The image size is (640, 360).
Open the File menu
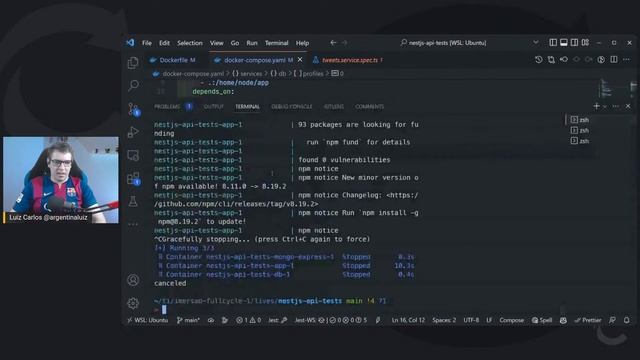click(x=147, y=43)
